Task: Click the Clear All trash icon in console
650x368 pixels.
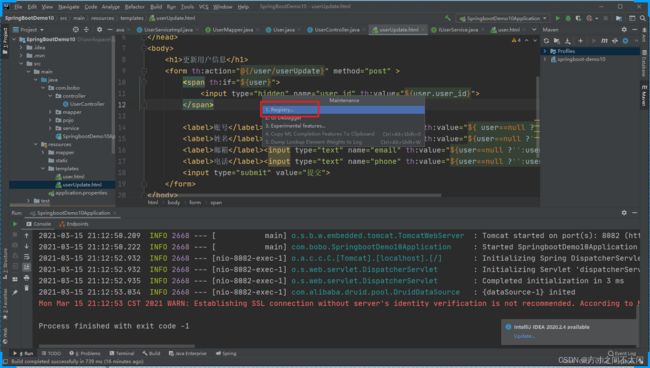Action: [x=27, y=288]
